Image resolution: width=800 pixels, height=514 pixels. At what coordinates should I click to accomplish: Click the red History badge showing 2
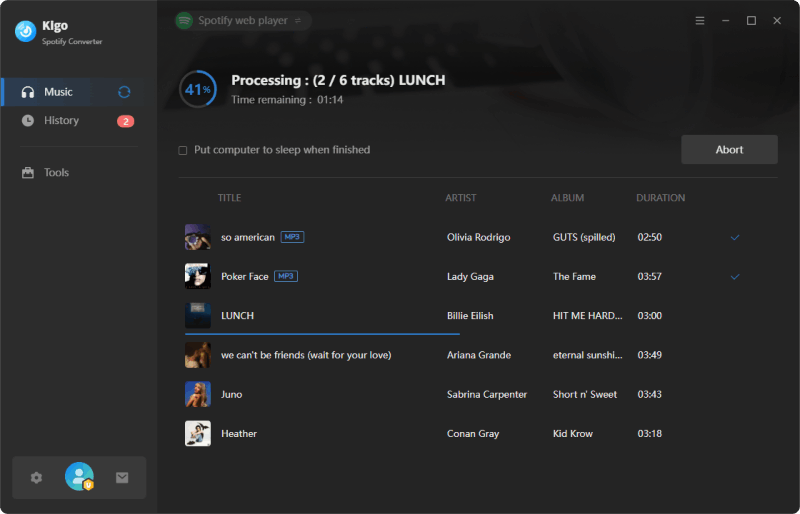coord(126,121)
